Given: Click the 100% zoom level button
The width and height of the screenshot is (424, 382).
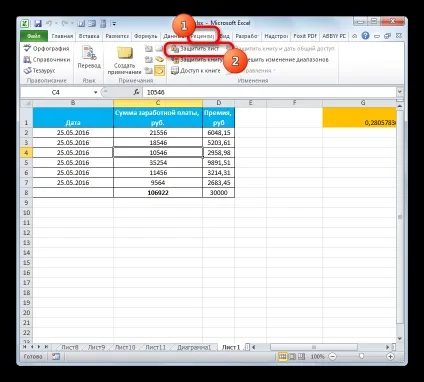Looking at the screenshot, I should pos(317,357).
